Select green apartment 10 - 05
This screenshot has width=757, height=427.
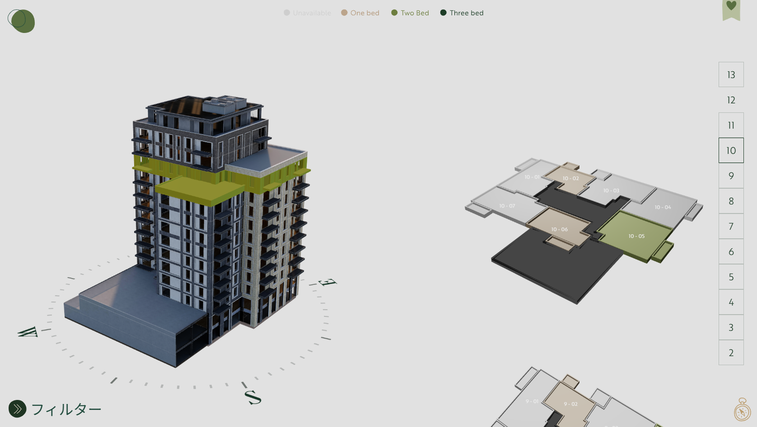point(635,235)
